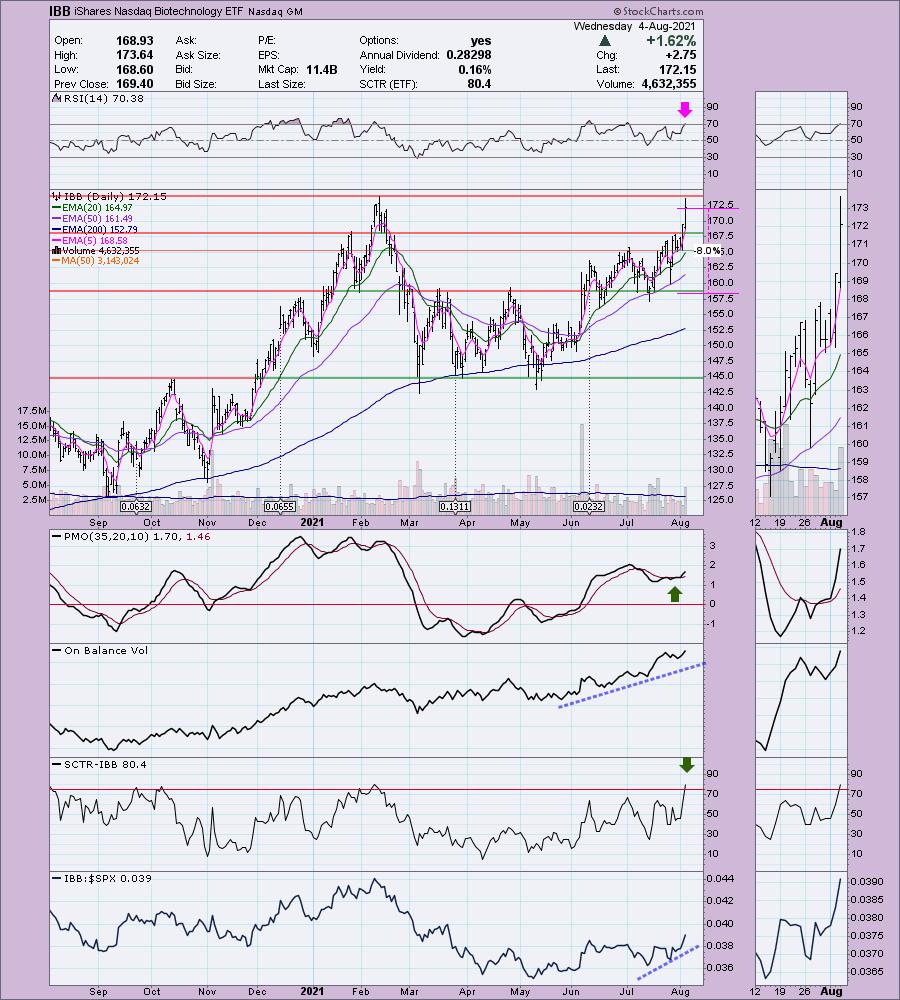Click the Nasdaq GM exchange label

tap(275, 11)
